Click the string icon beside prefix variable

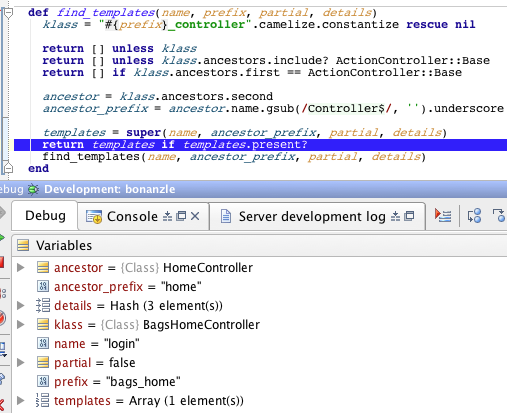43,381
